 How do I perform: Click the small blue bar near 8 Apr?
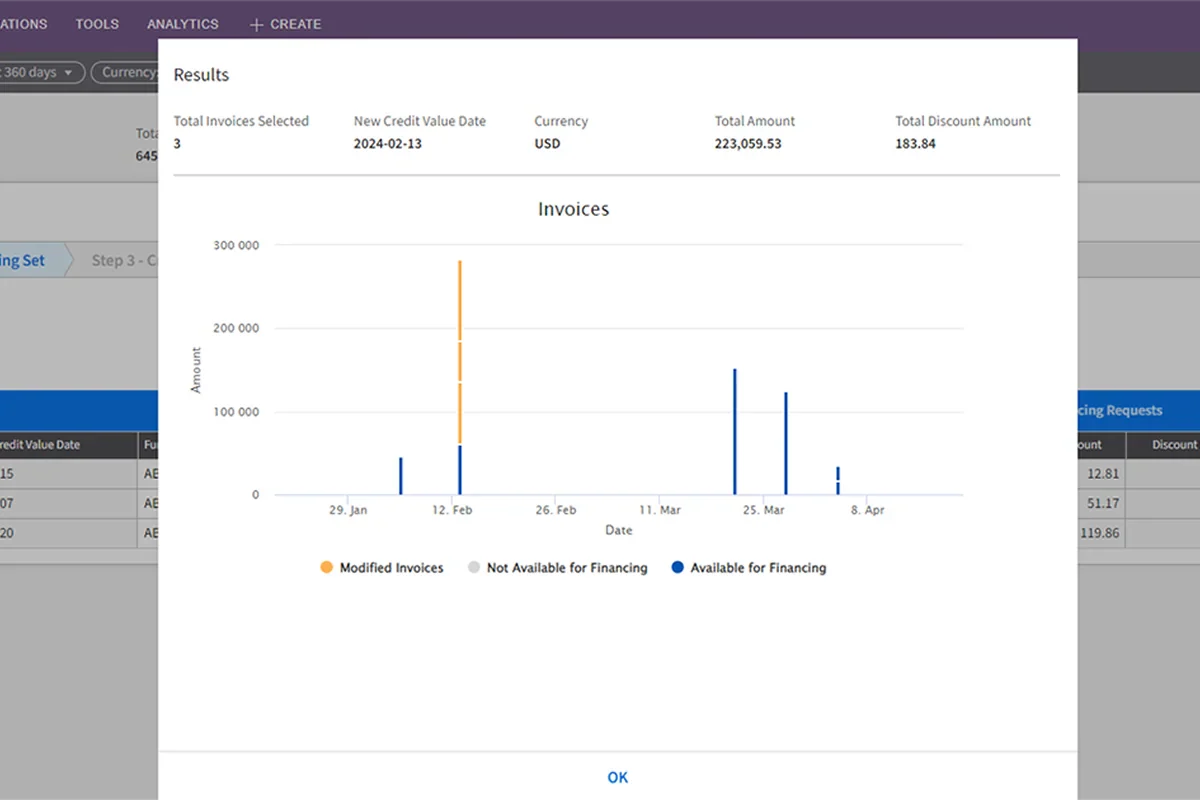point(838,480)
